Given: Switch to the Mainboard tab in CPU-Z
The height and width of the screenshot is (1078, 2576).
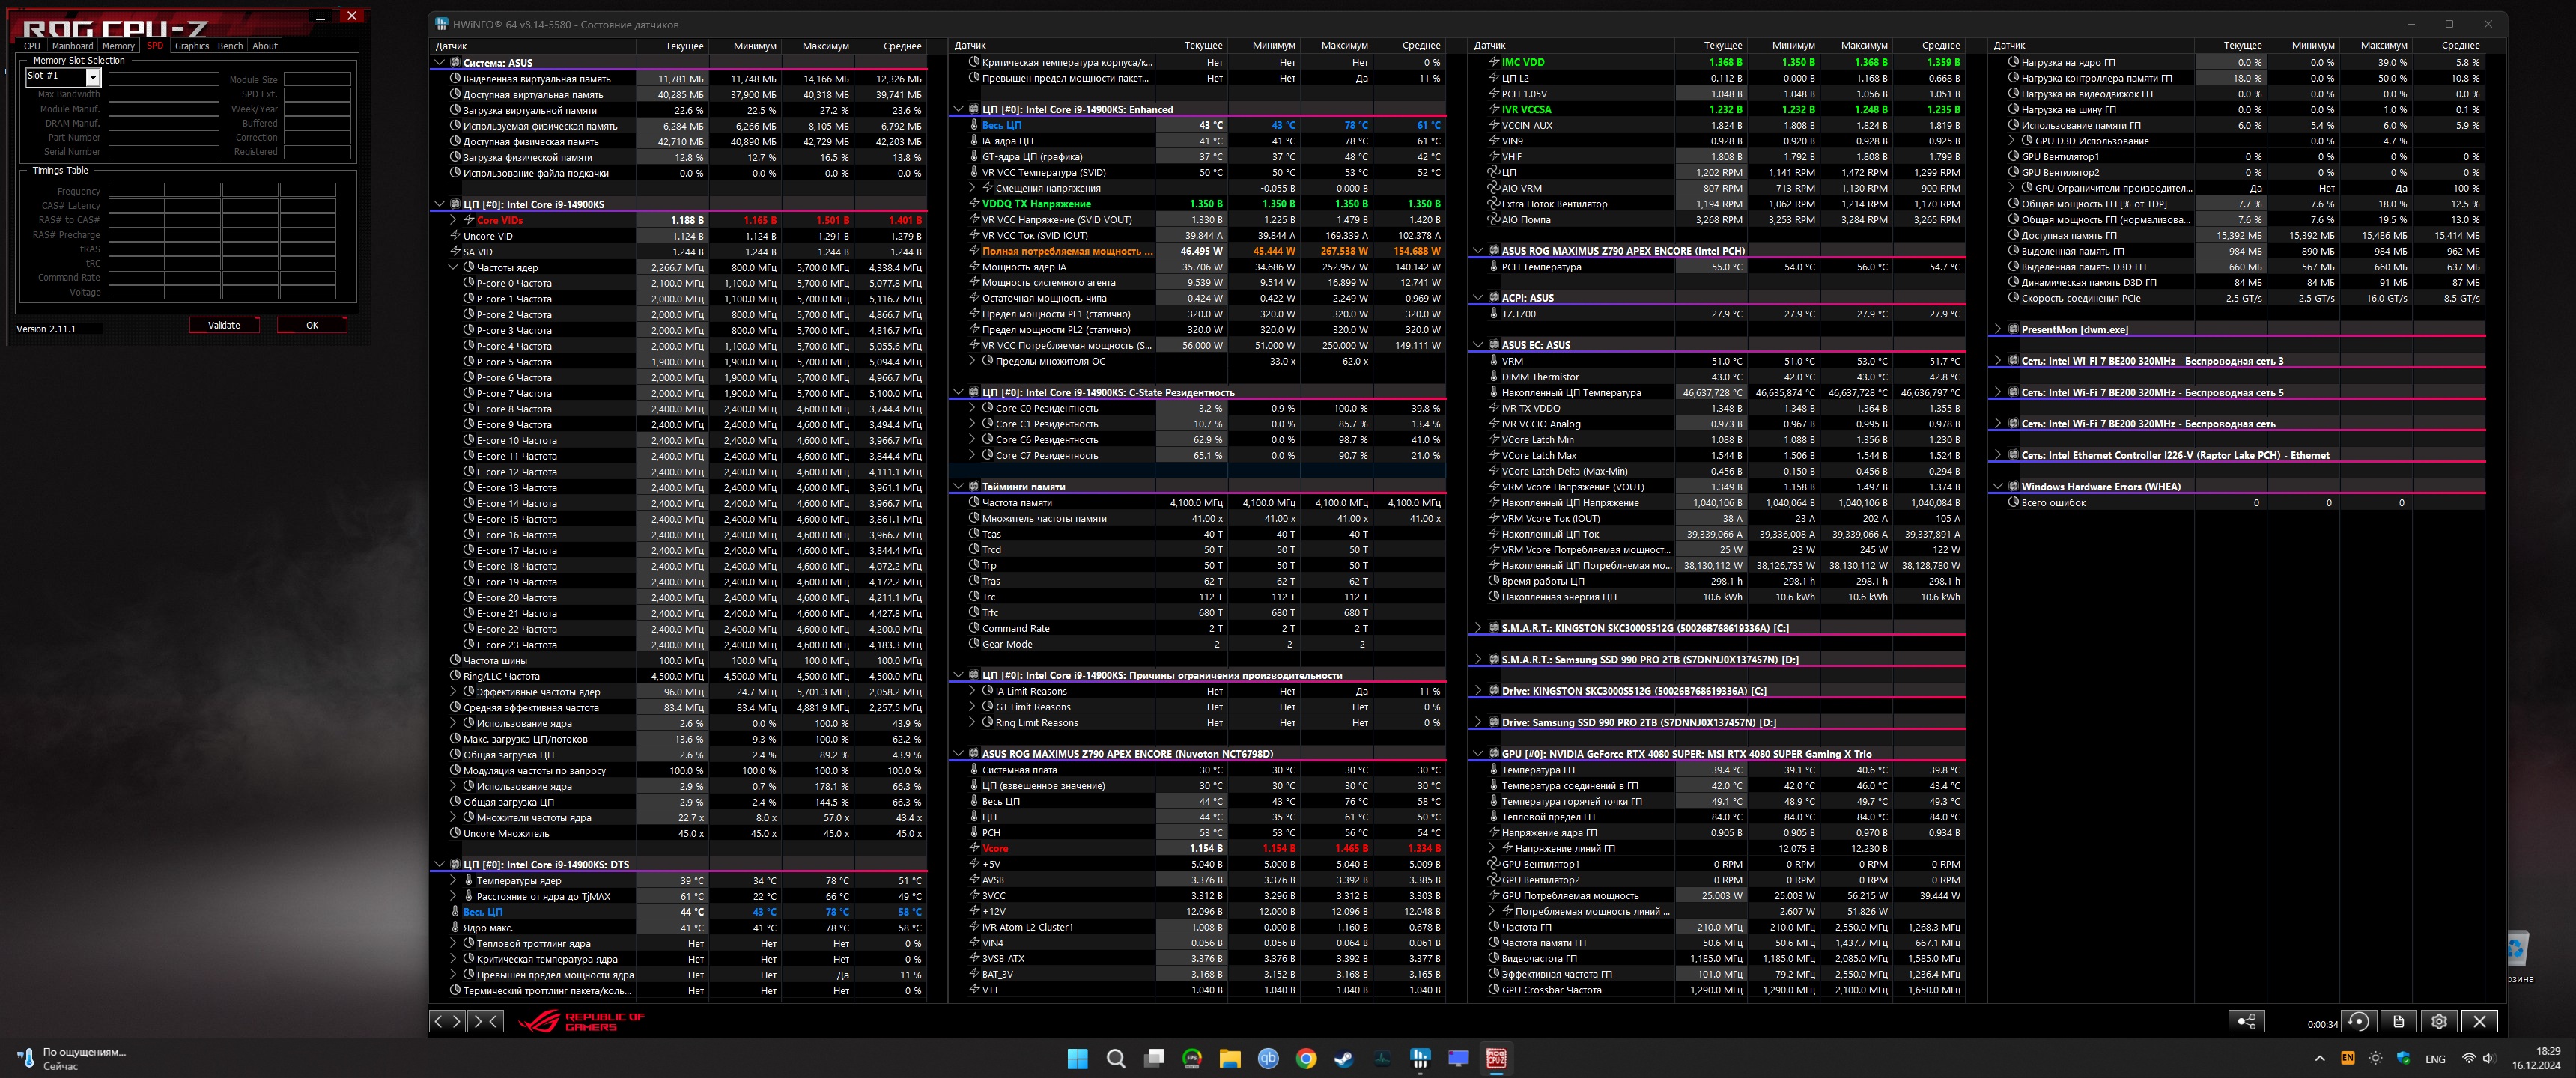Looking at the screenshot, I should pyautogui.click(x=72, y=46).
